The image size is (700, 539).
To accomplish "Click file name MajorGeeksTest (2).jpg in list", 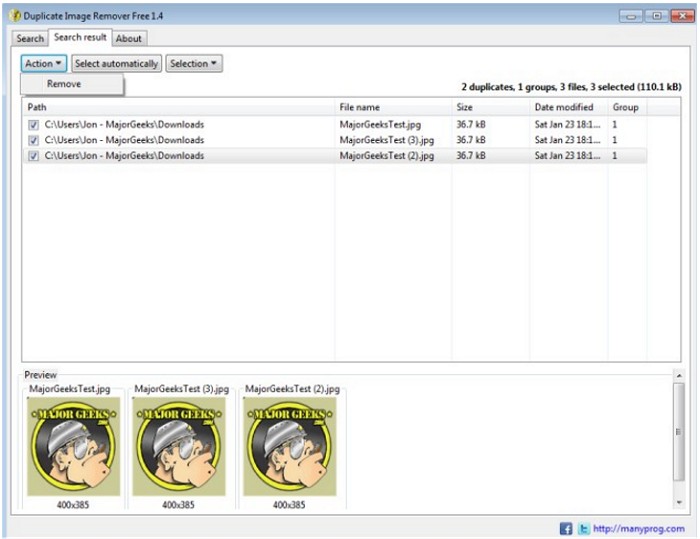I will 387,156.
